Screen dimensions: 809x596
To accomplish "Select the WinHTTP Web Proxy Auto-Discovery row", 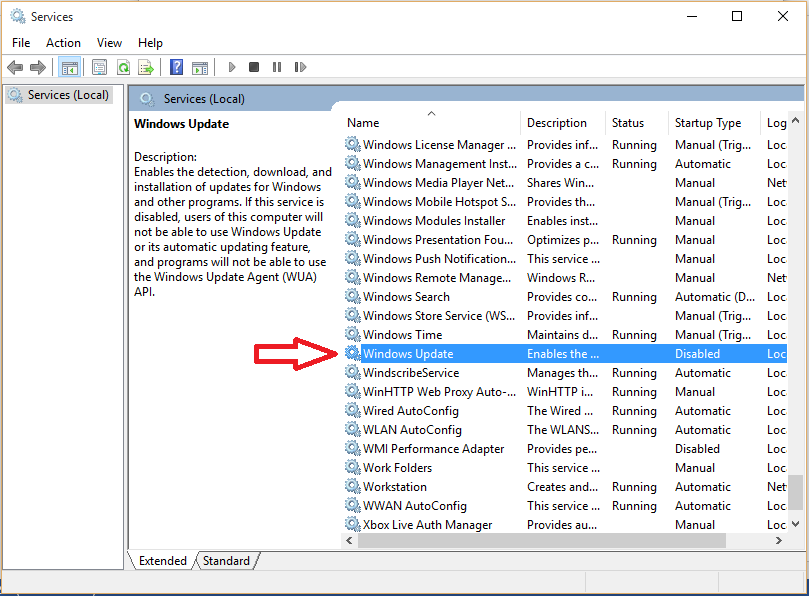I will [564, 392].
